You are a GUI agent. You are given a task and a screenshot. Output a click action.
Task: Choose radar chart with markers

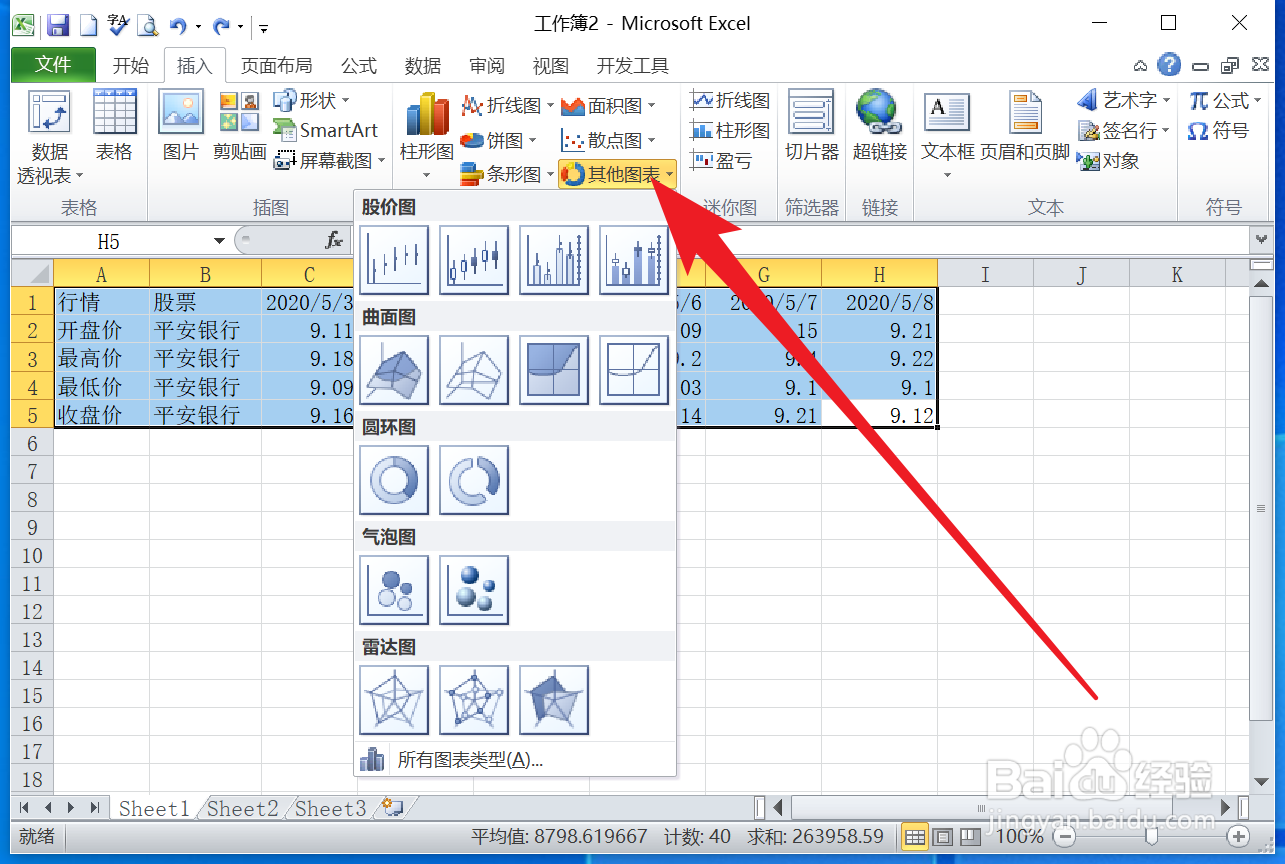474,700
